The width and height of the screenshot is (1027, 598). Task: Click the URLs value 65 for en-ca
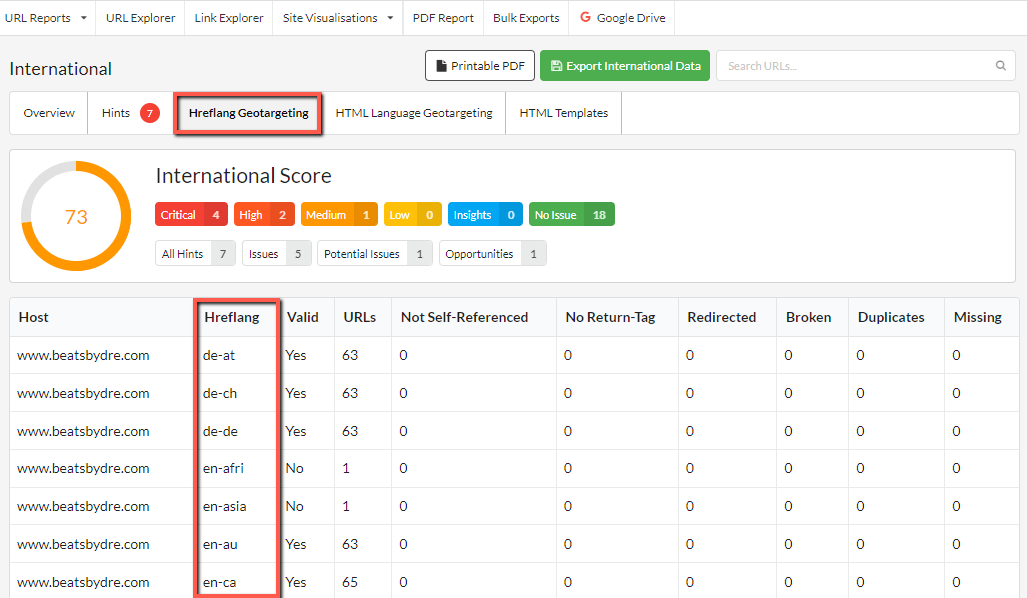coord(350,582)
